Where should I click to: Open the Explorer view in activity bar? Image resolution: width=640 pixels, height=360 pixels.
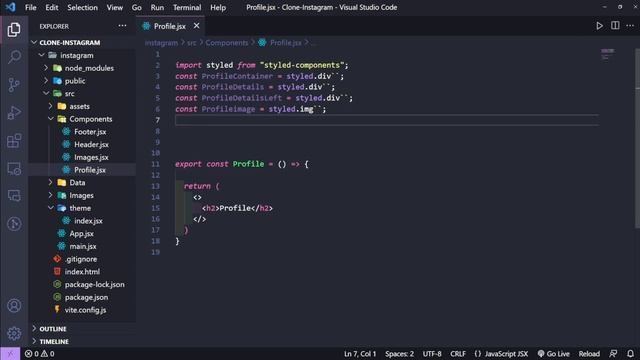(14, 29)
